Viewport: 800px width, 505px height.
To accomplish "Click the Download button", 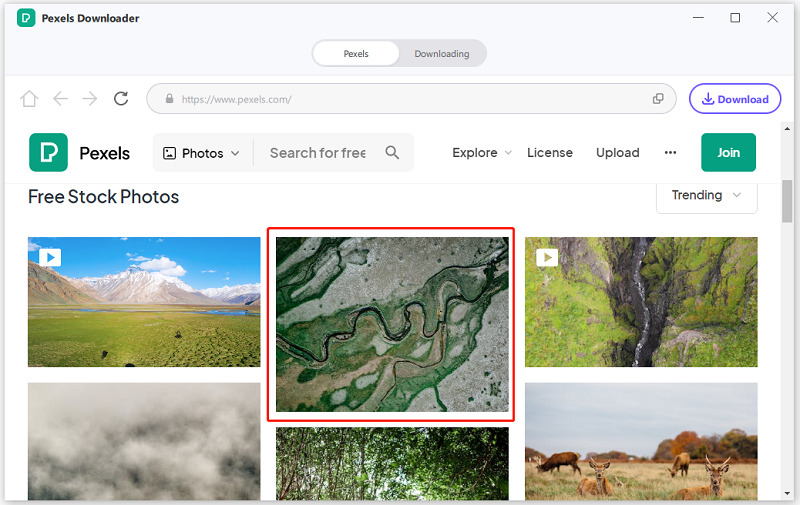I will 735,99.
